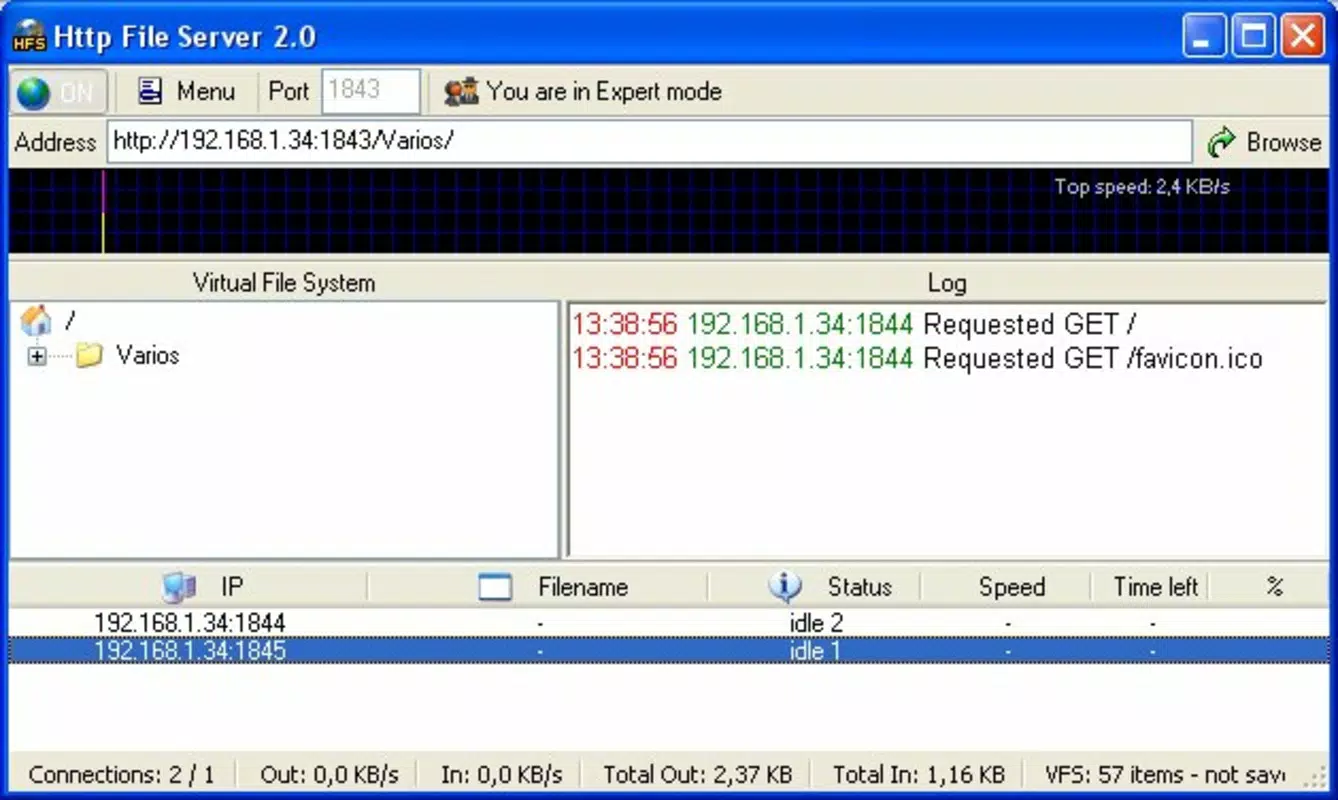1338x800 pixels.
Task: Click the VFS: 57 items status entry
Action: pos(1165,774)
